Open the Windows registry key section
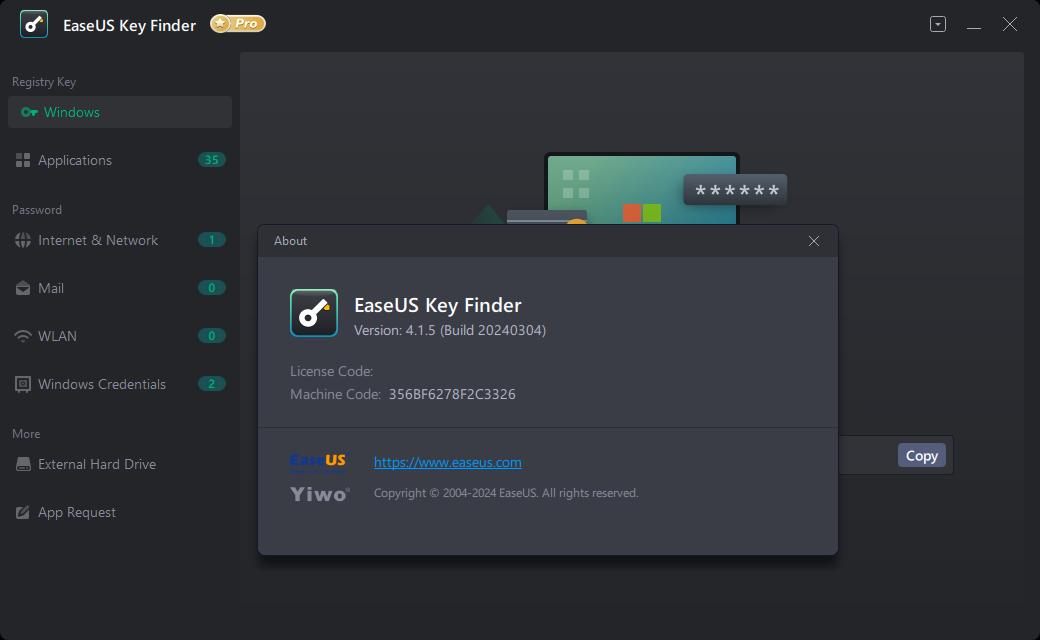 (120, 112)
